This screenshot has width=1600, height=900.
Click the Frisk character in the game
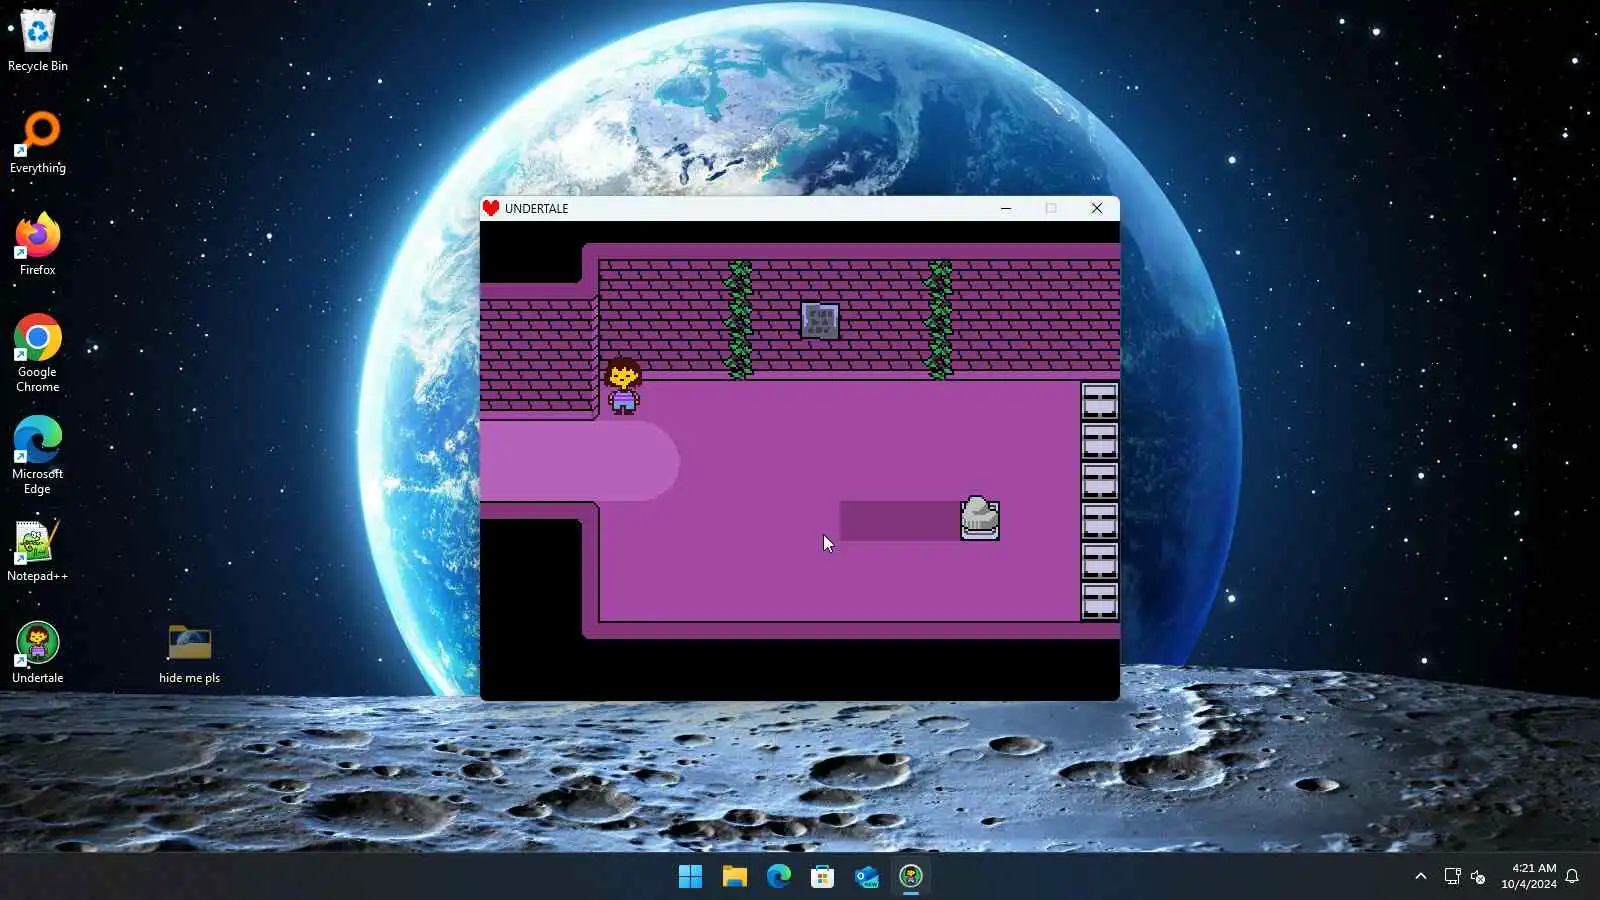[x=623, y=386]
